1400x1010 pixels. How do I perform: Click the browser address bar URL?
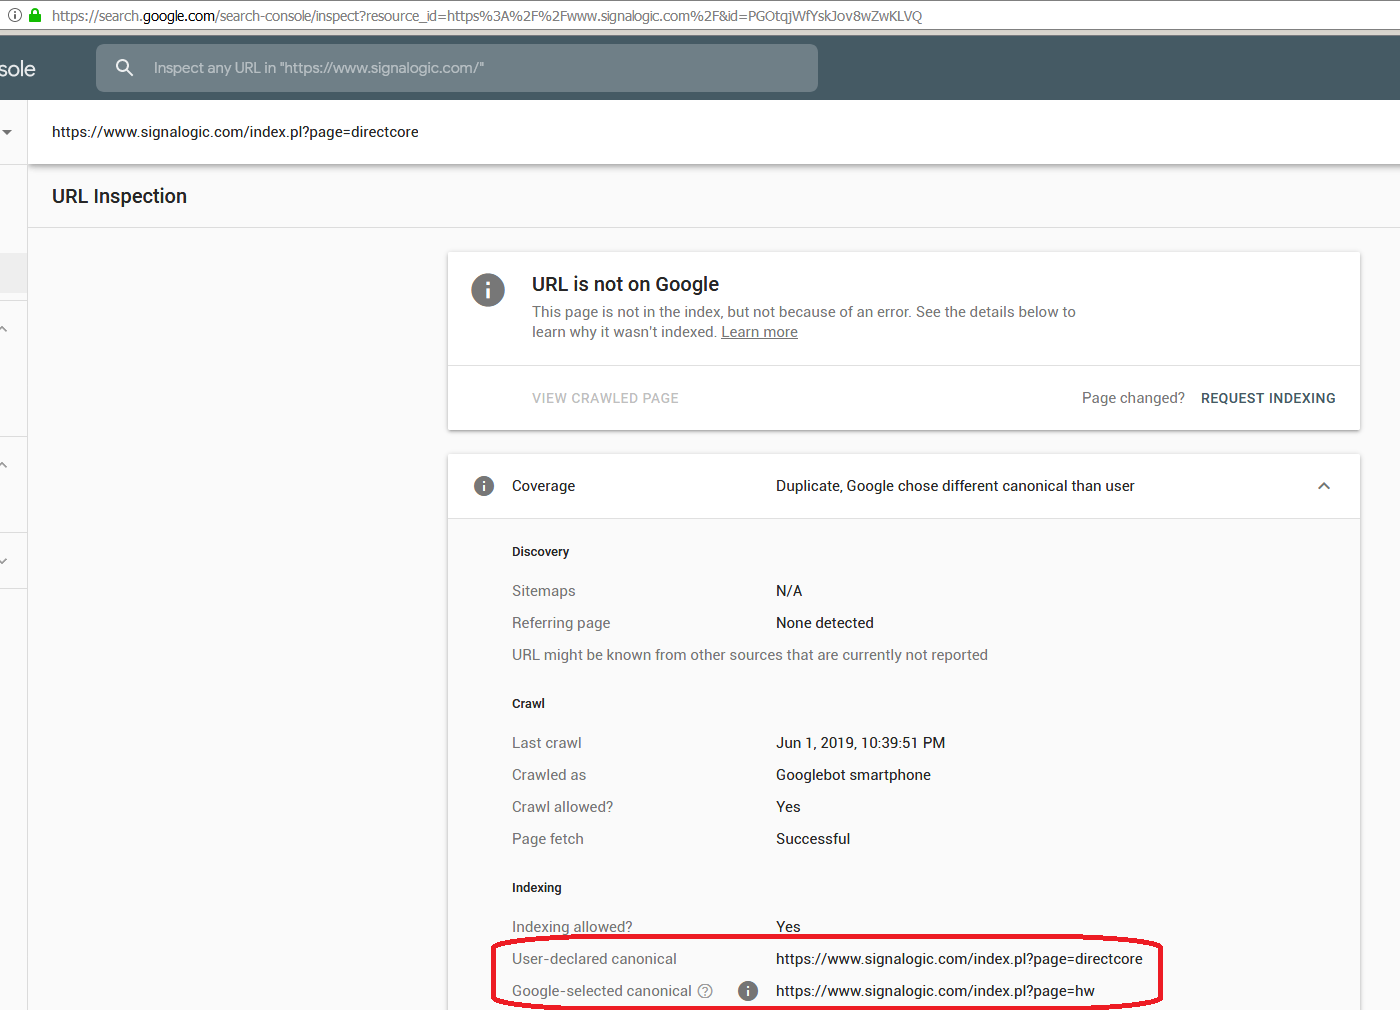click(487, 16)
